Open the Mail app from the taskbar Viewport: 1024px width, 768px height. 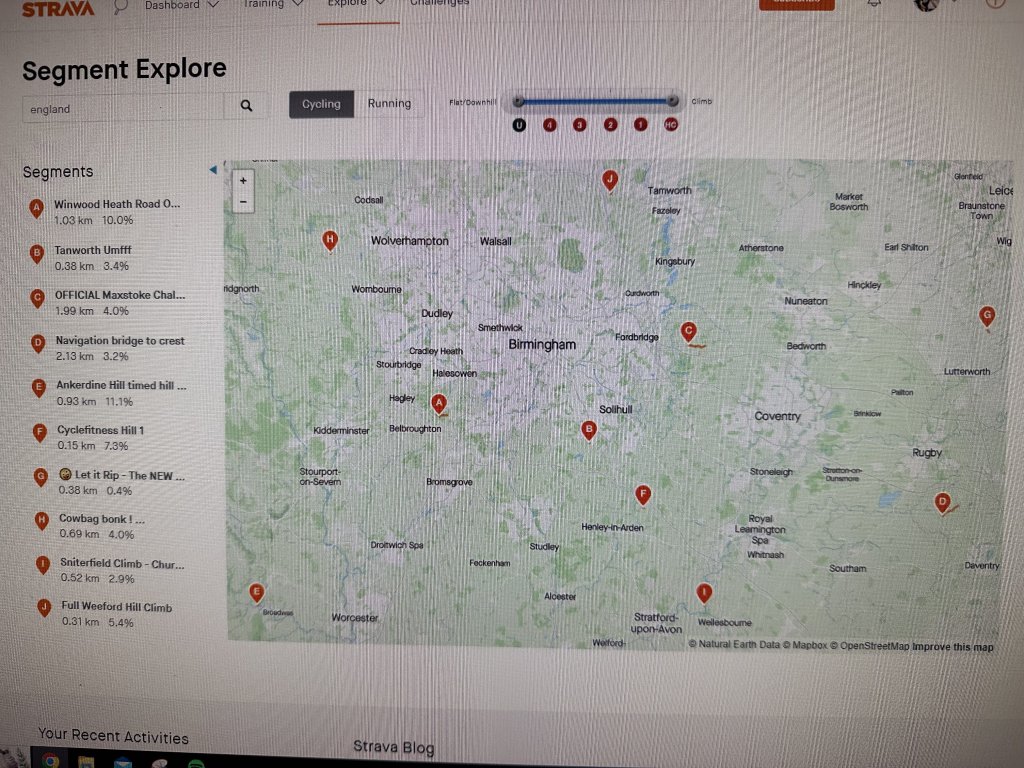pyautogui.click(x=122, y=763)
